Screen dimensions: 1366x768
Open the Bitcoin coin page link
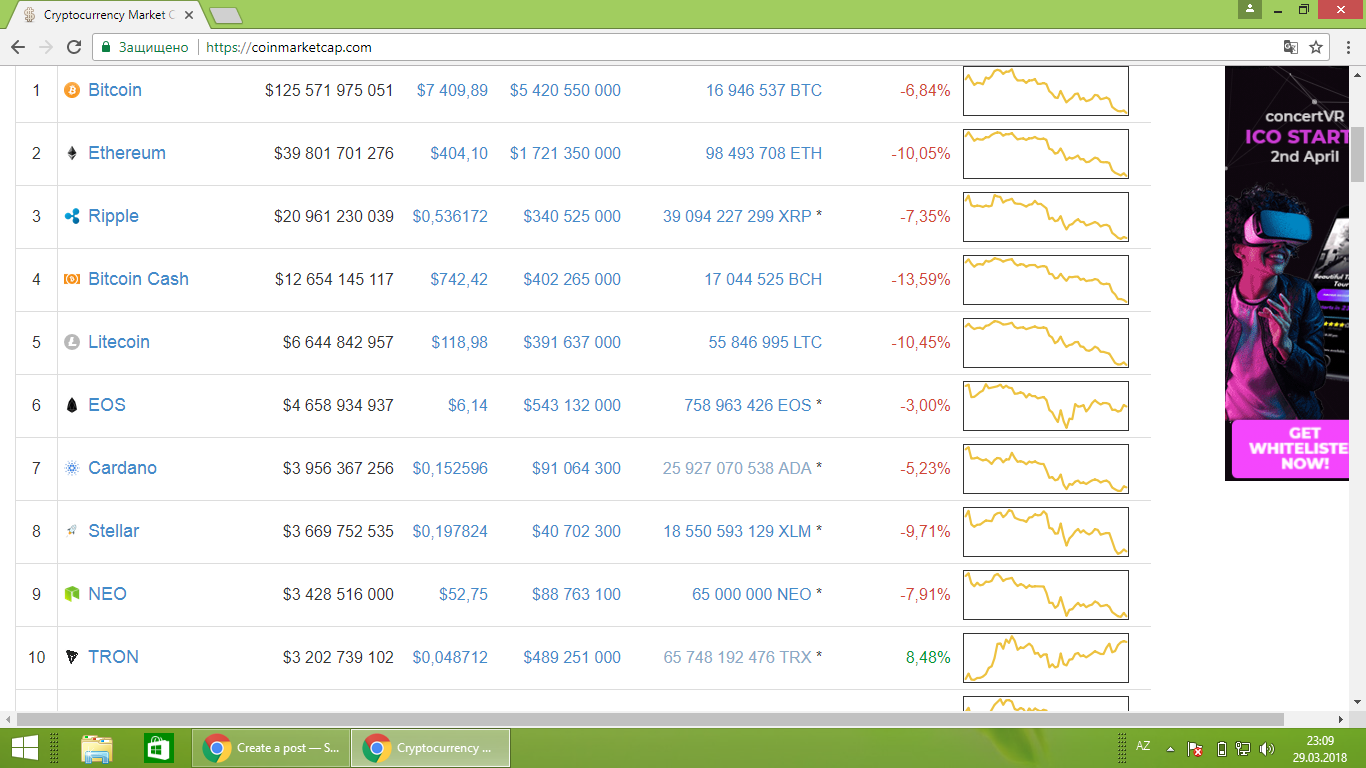tap(115, 90)
